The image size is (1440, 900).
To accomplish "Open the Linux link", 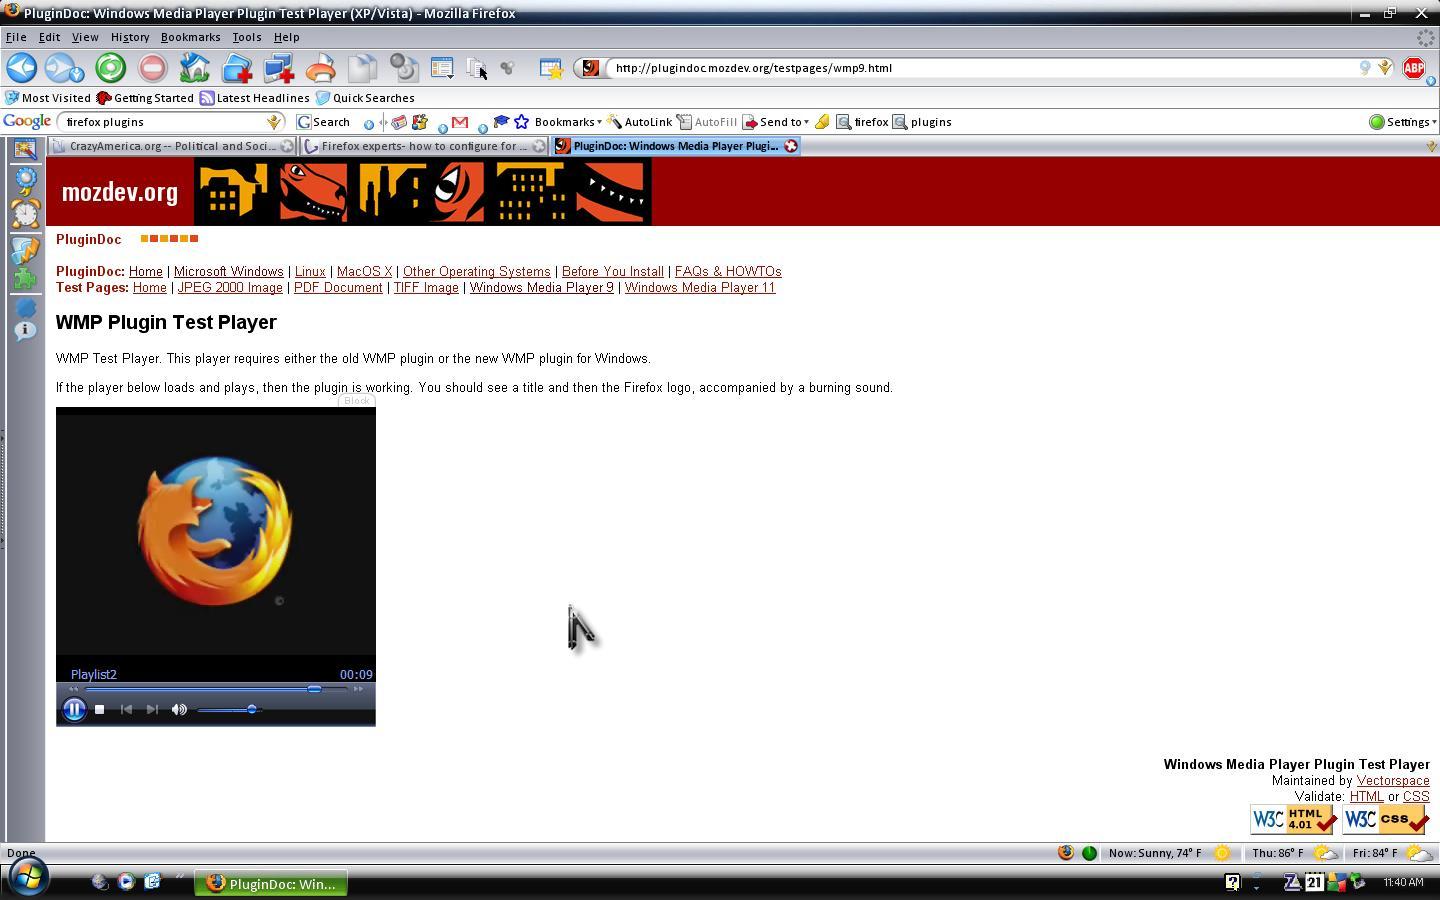I will 310,271.
